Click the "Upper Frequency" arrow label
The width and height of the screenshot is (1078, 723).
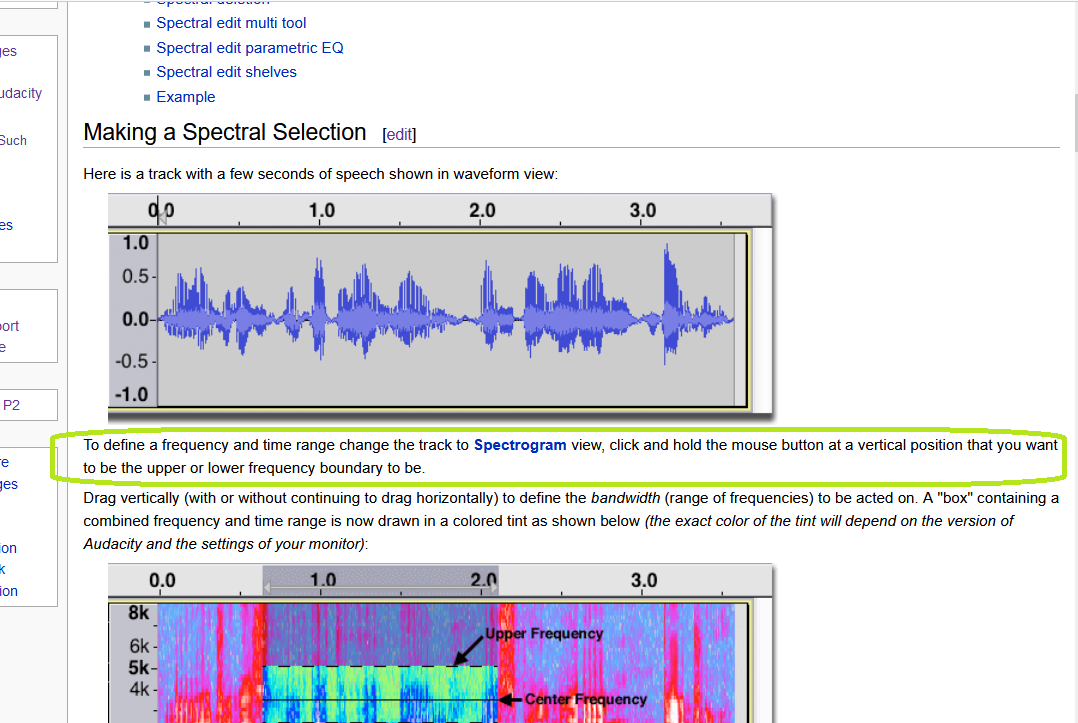545,633
